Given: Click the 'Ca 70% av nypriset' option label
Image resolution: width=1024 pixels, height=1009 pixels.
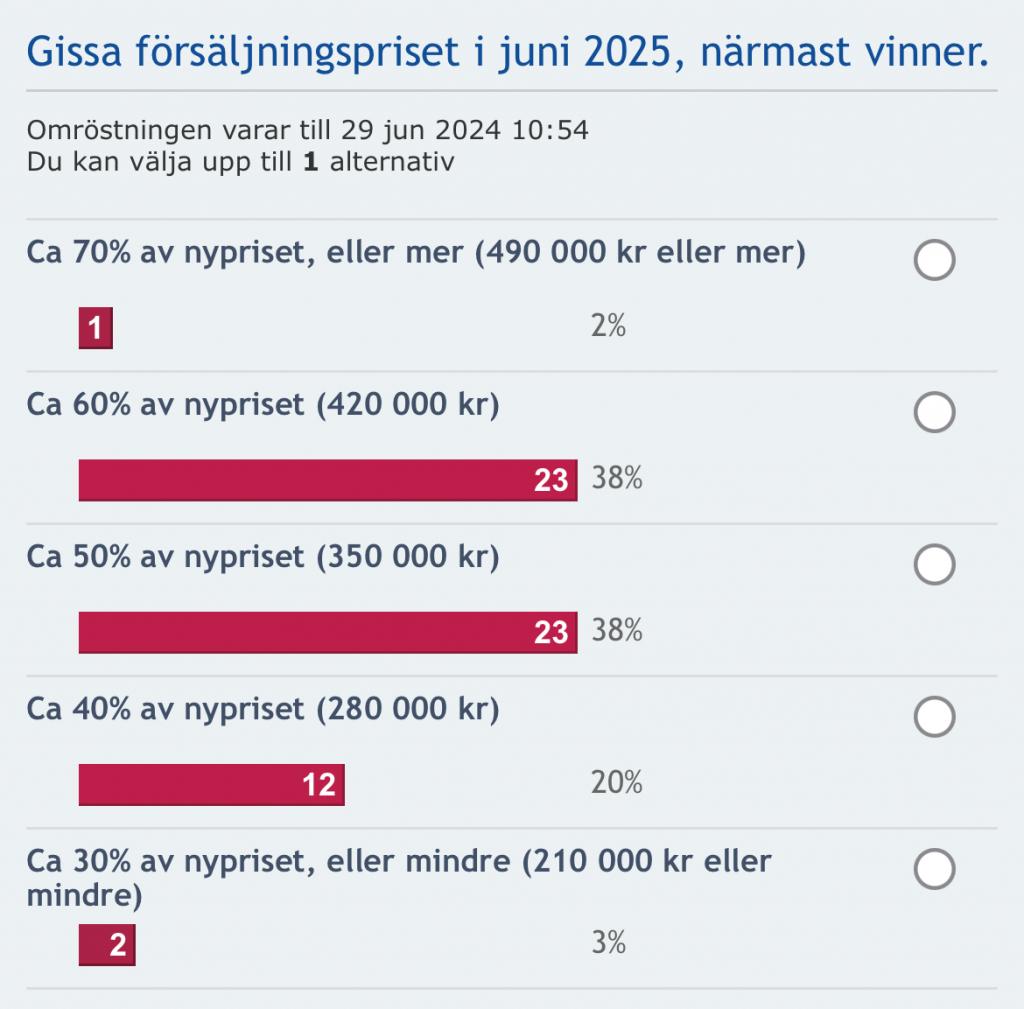Looking at the screenshot, I should 416,254.
